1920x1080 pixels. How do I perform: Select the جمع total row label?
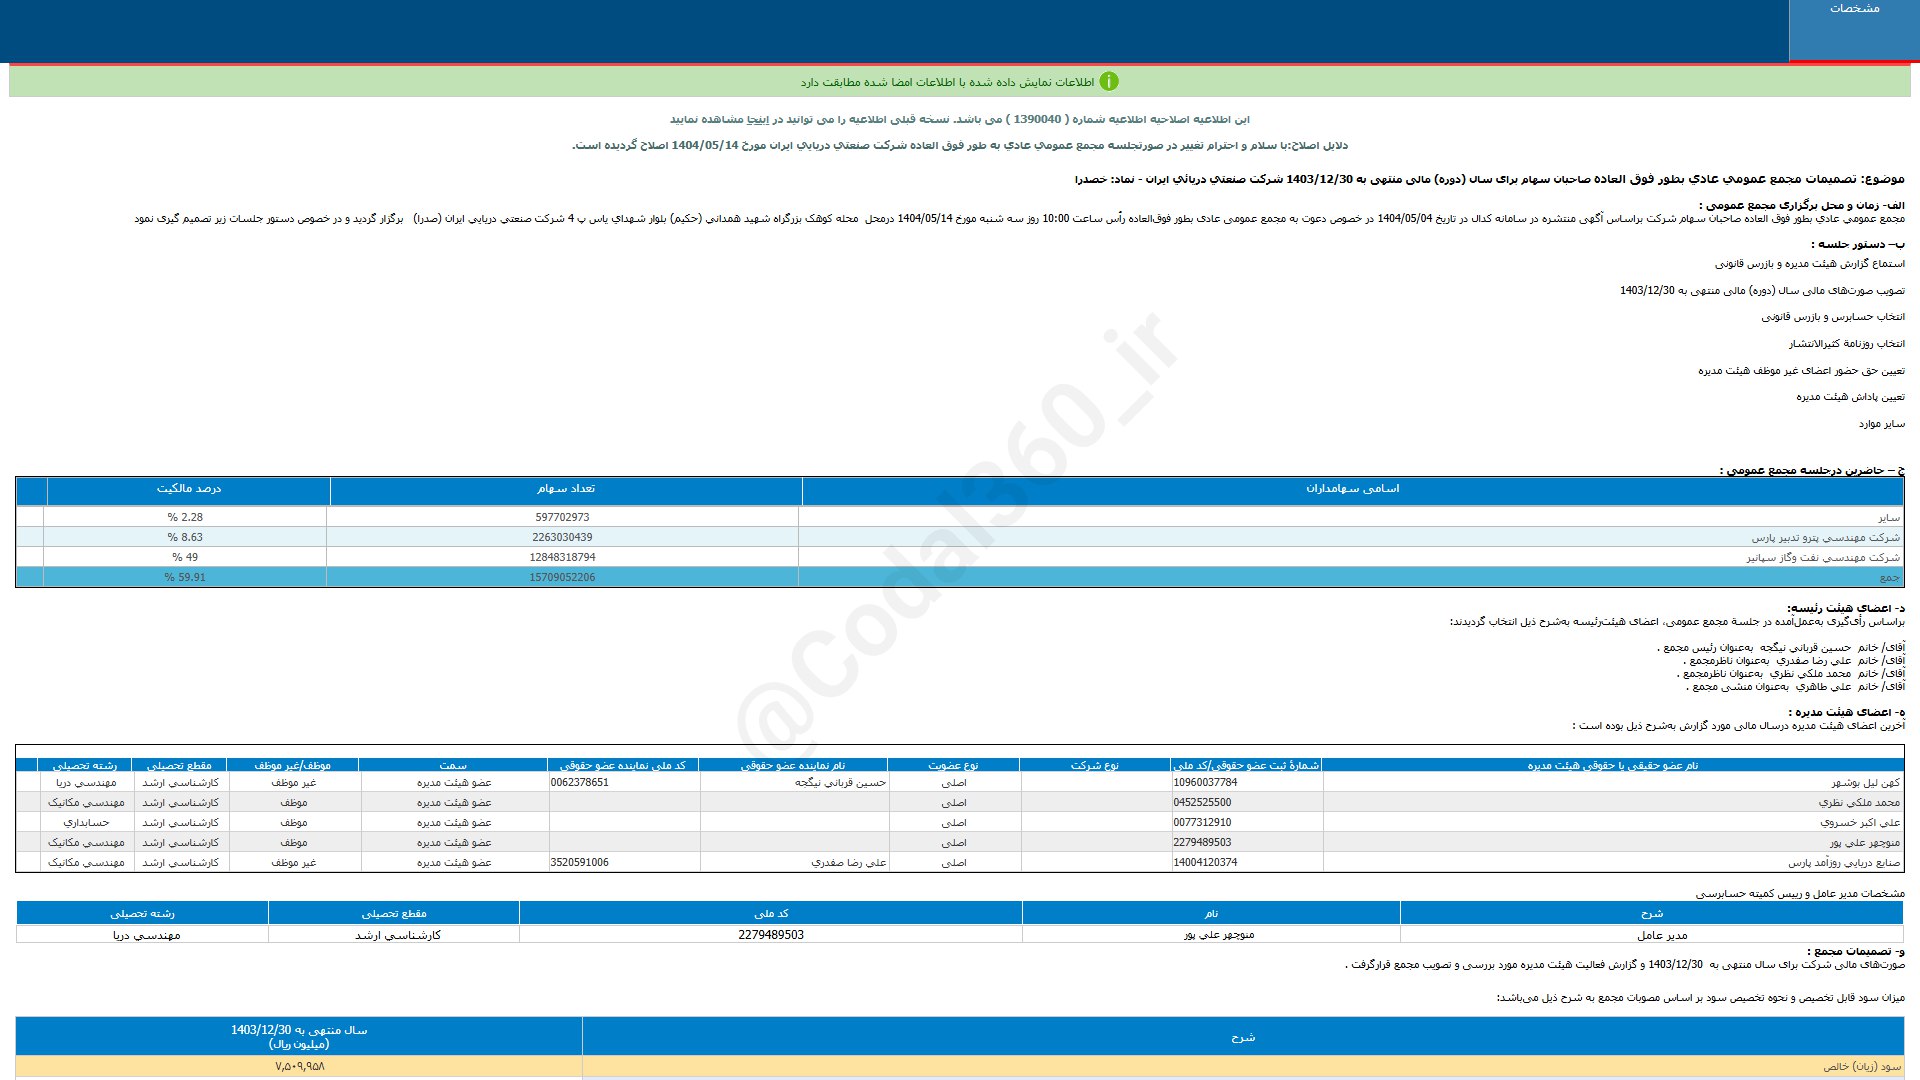(1889, 578)
